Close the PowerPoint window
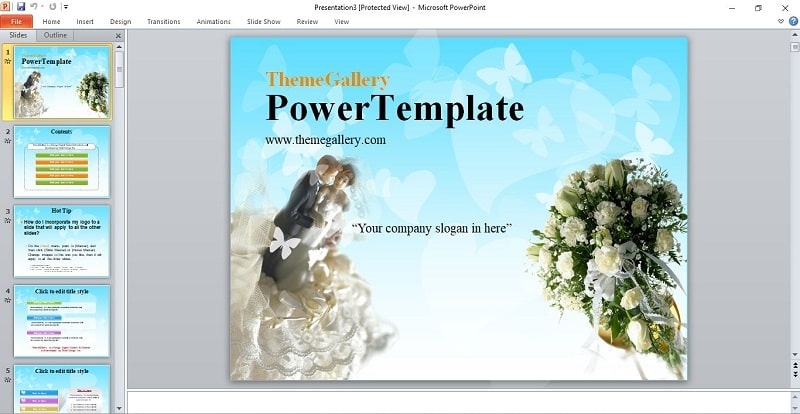 tap(785, 8)
